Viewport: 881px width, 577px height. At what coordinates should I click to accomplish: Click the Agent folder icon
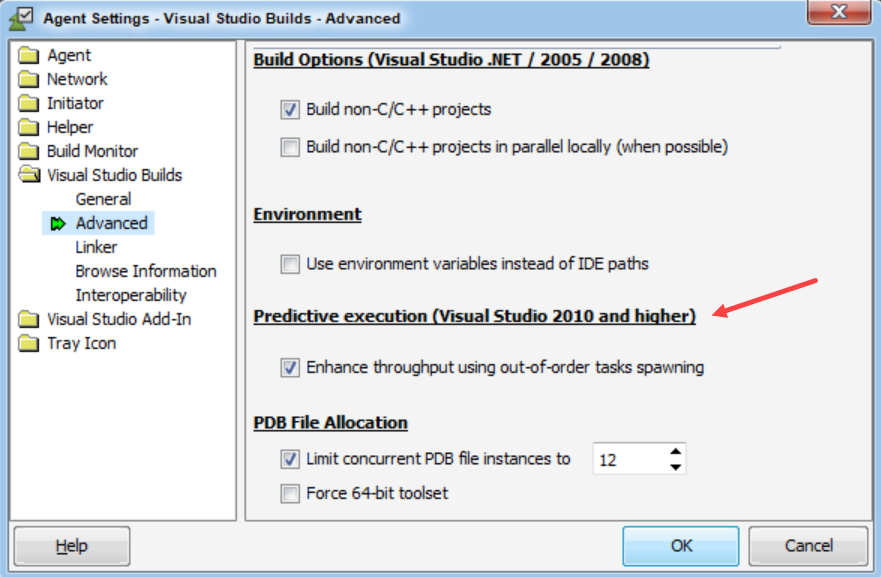[x=28, y=55]
